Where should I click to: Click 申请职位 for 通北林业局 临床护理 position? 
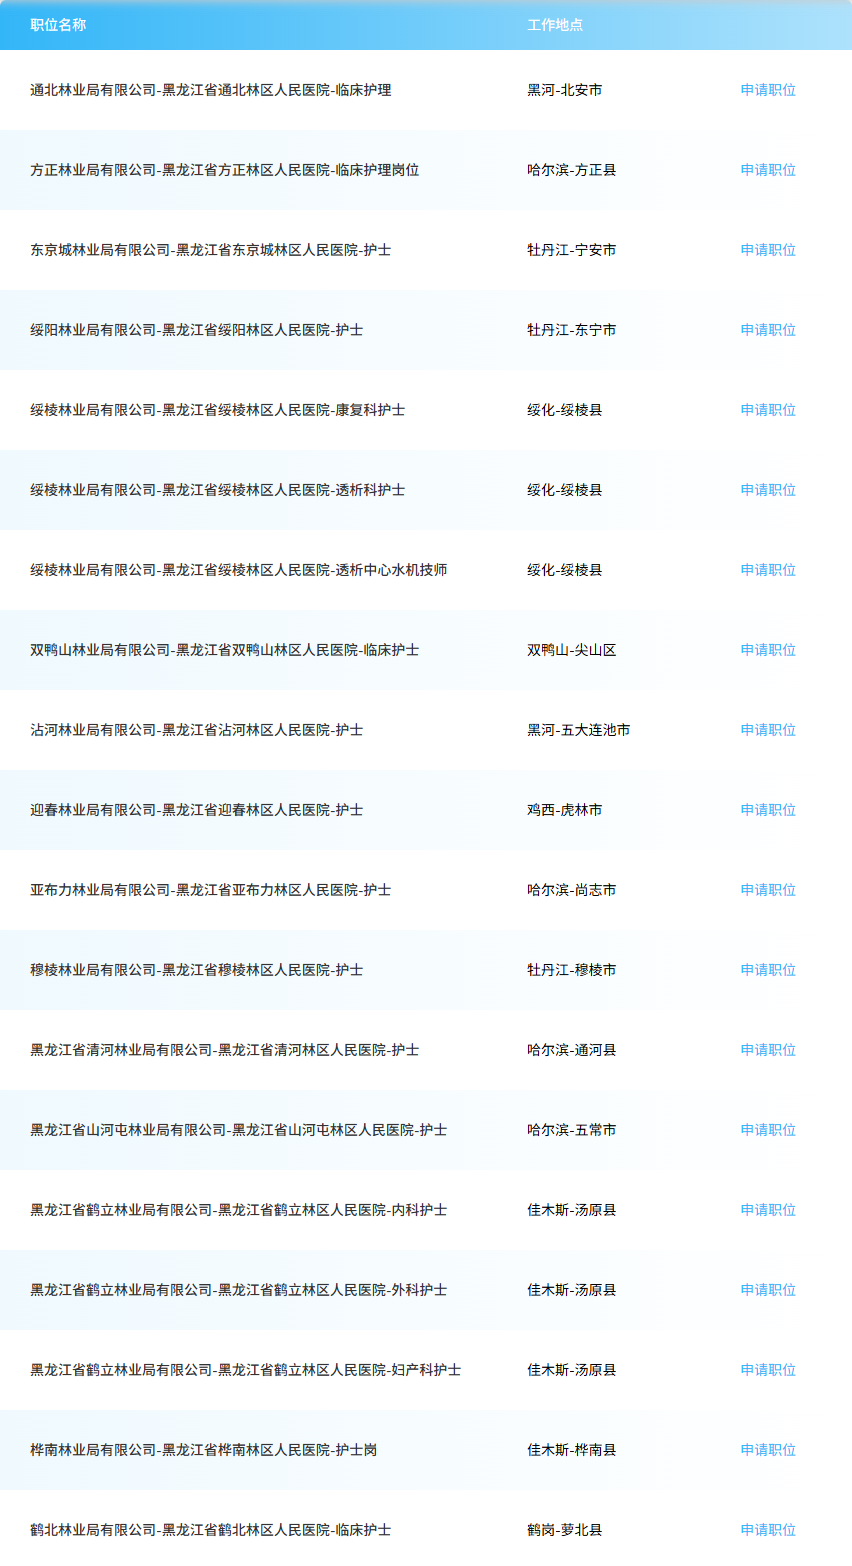767,89
